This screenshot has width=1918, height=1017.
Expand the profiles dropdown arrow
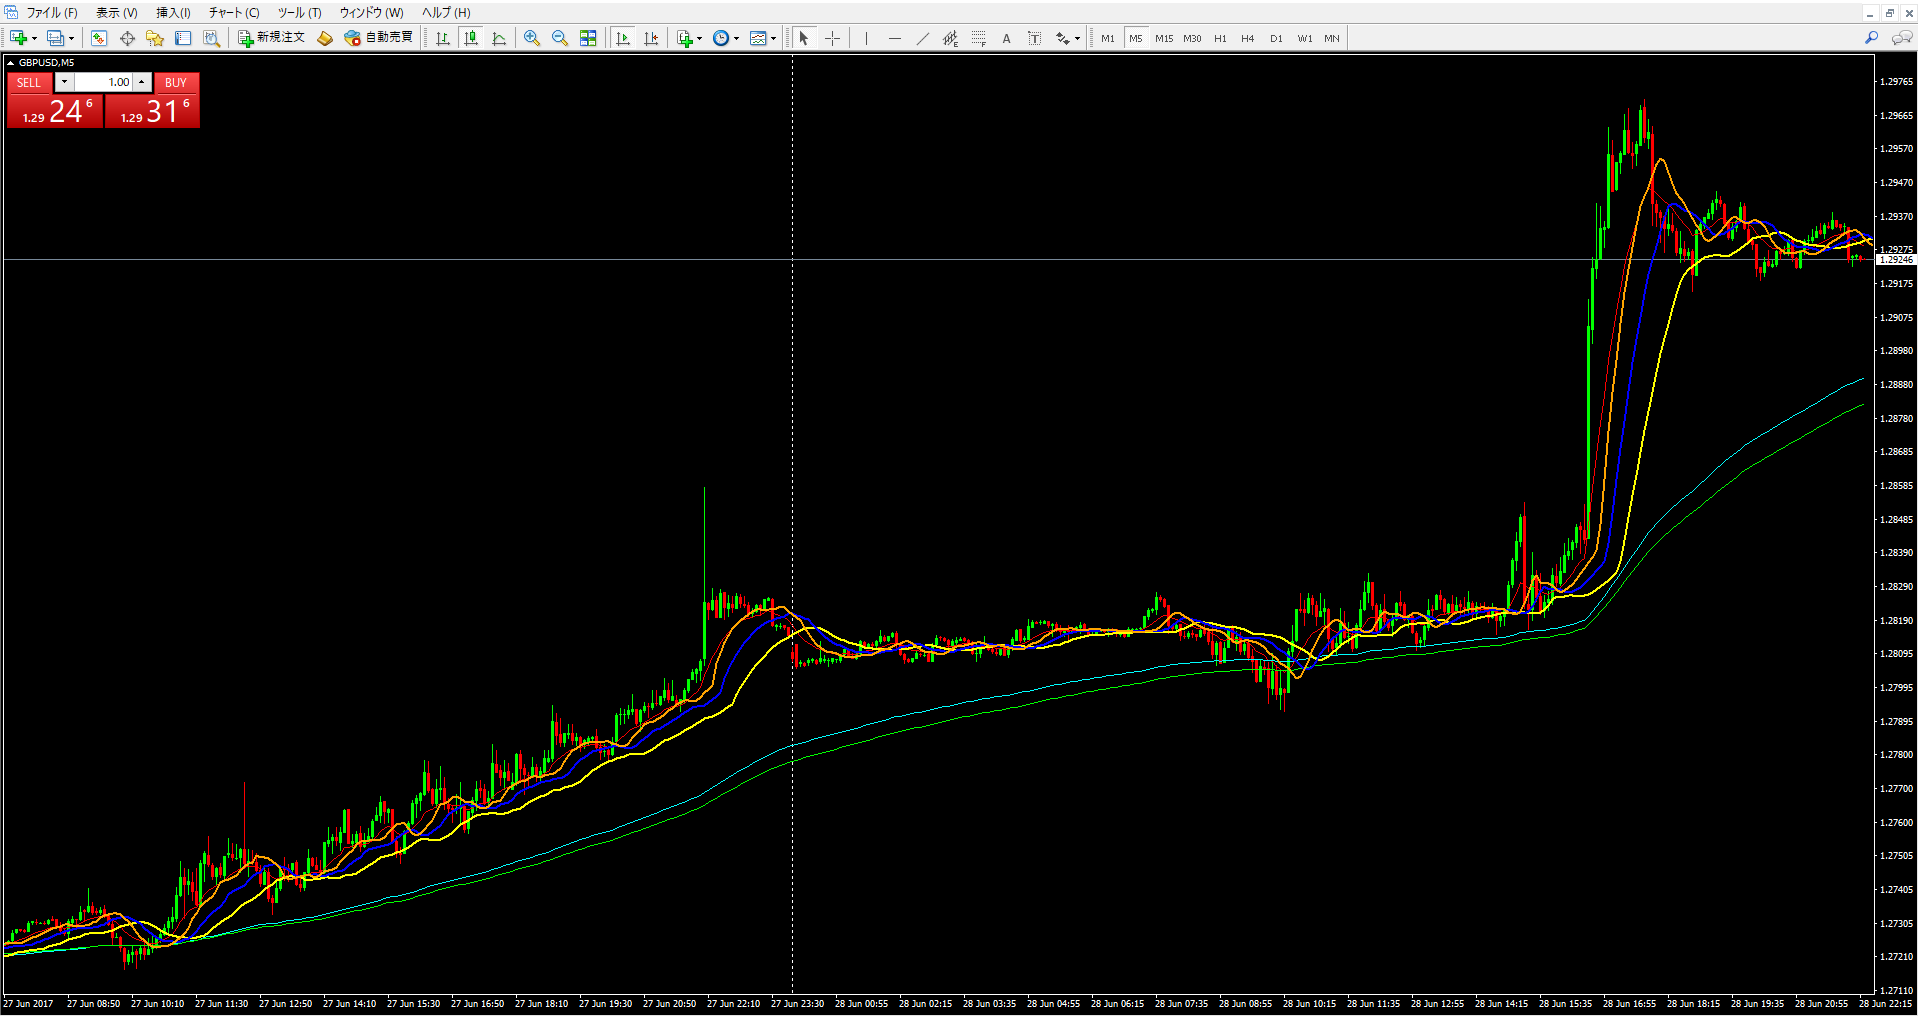71,39
